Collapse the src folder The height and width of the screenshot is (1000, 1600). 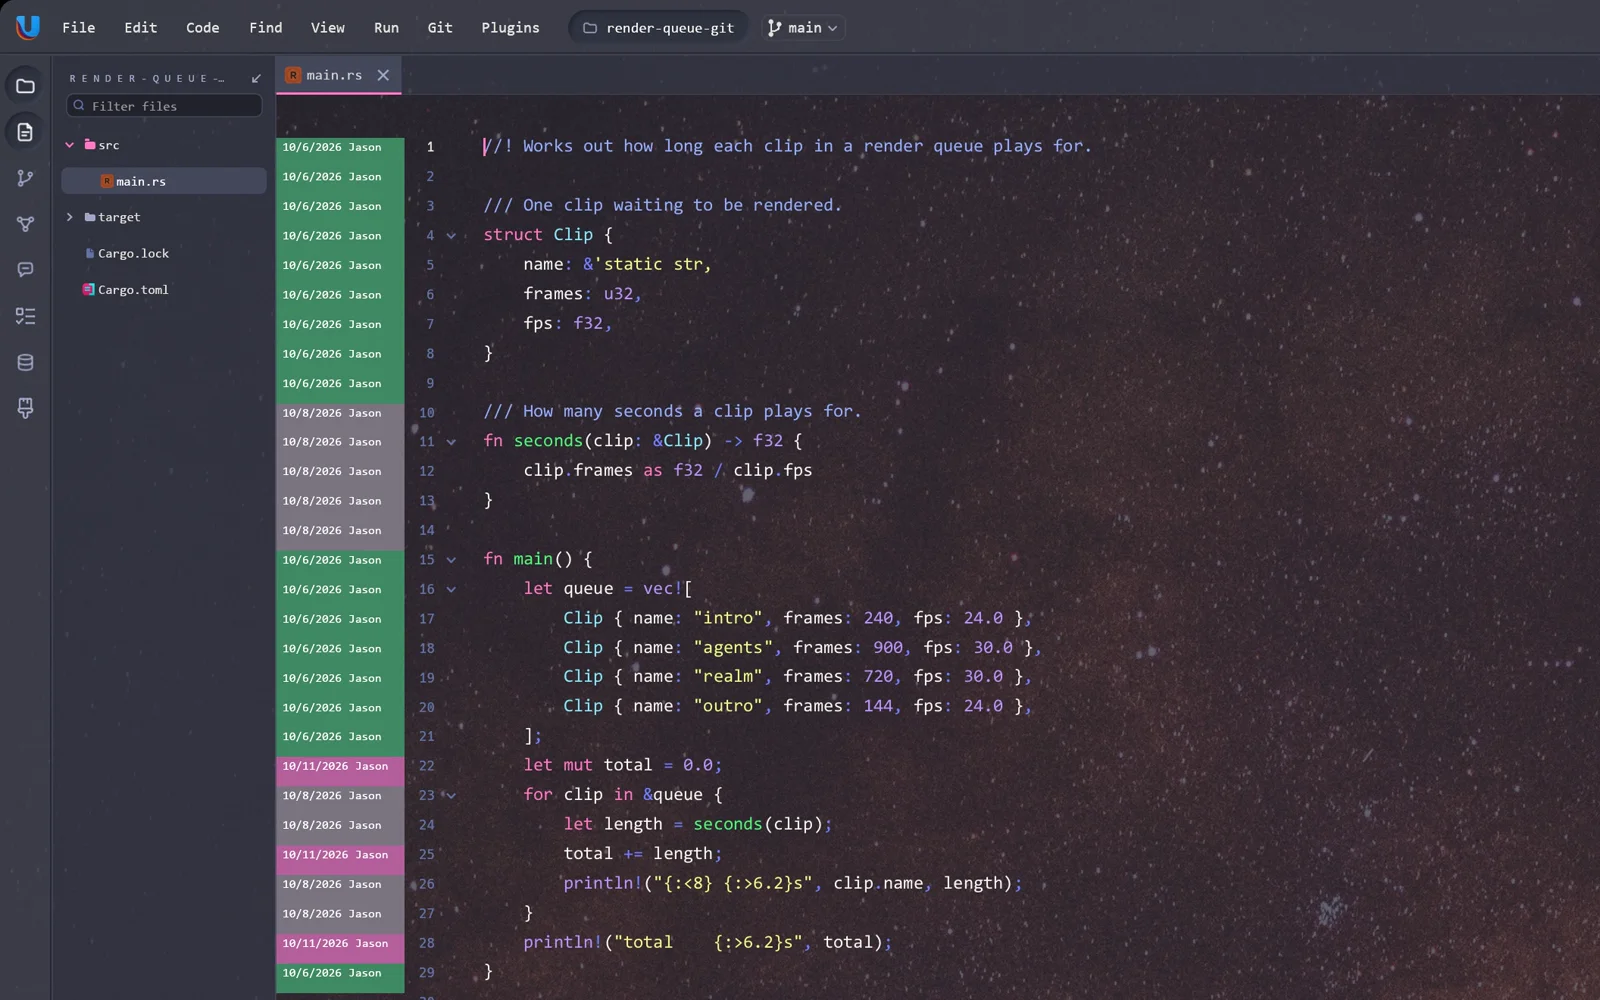click(x=70, y=145)
